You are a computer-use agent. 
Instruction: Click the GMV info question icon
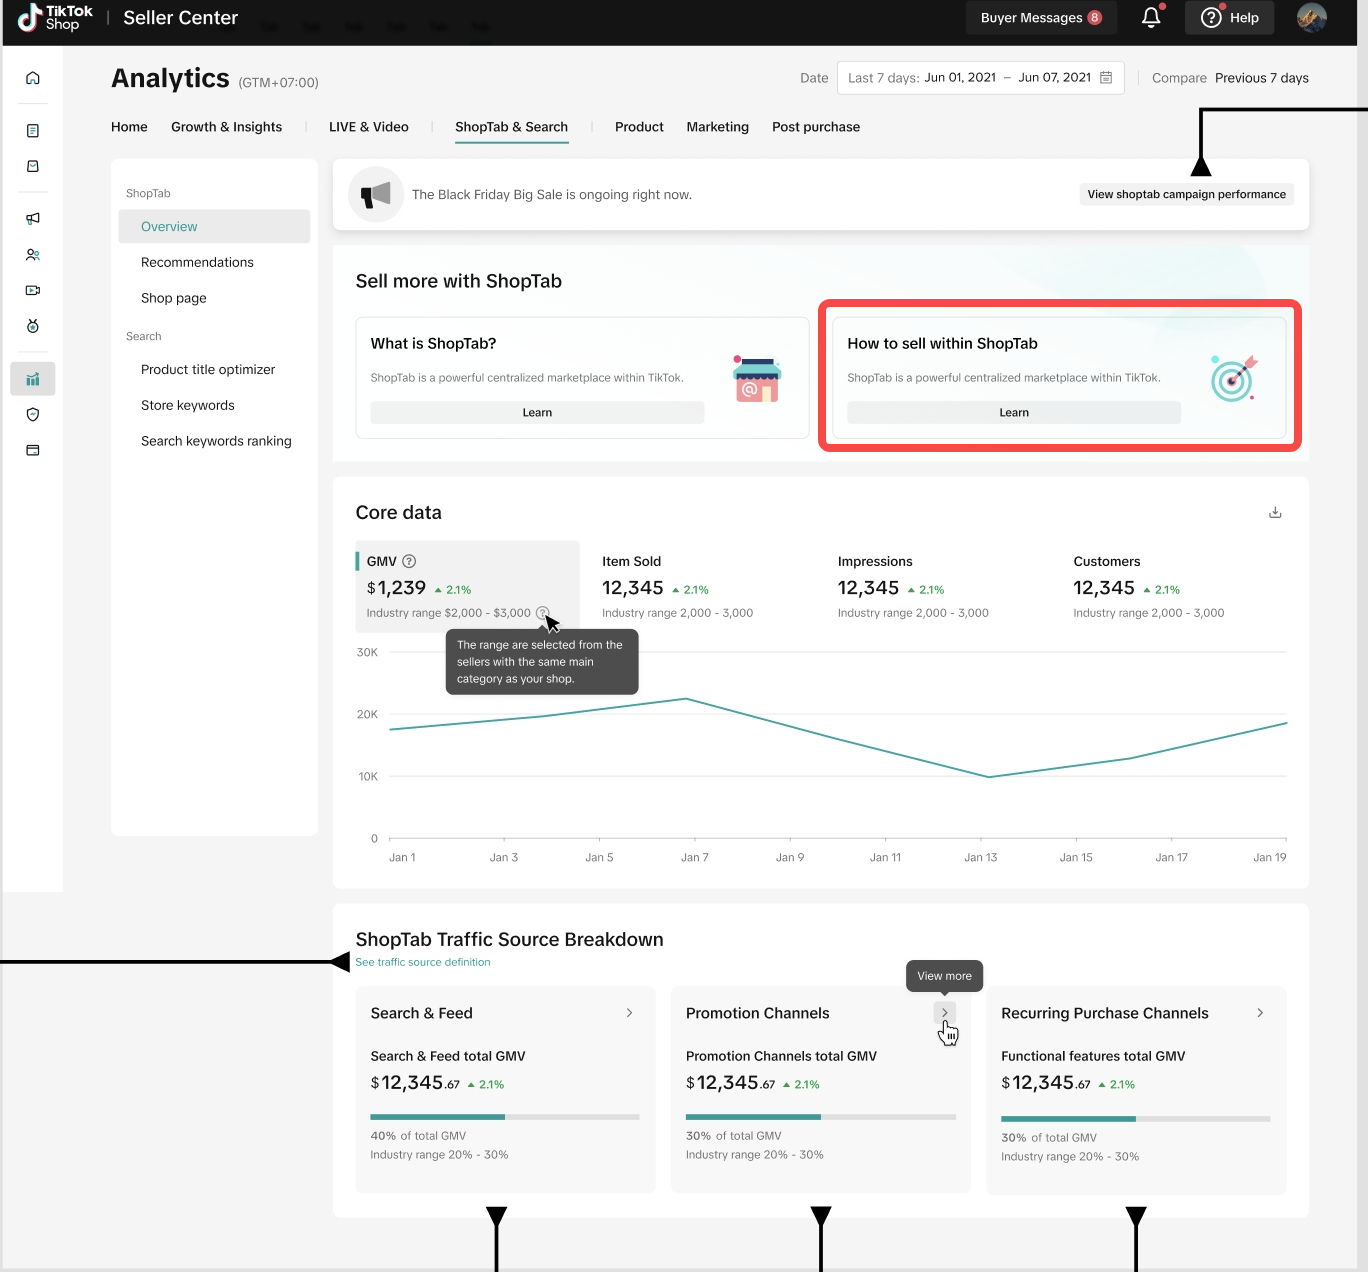click(x=409, y=561)
